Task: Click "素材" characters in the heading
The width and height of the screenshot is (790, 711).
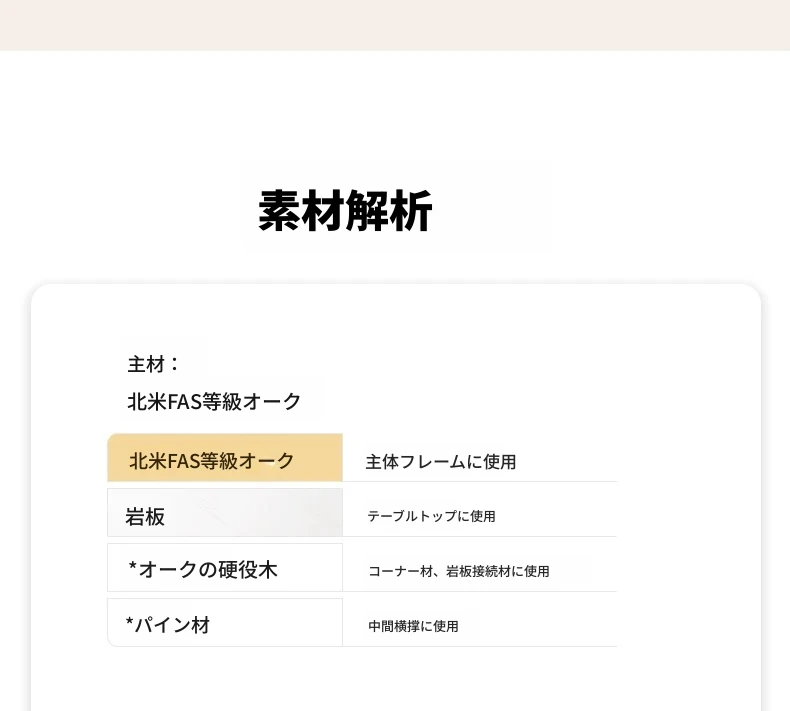Action: tap(301, 212)
